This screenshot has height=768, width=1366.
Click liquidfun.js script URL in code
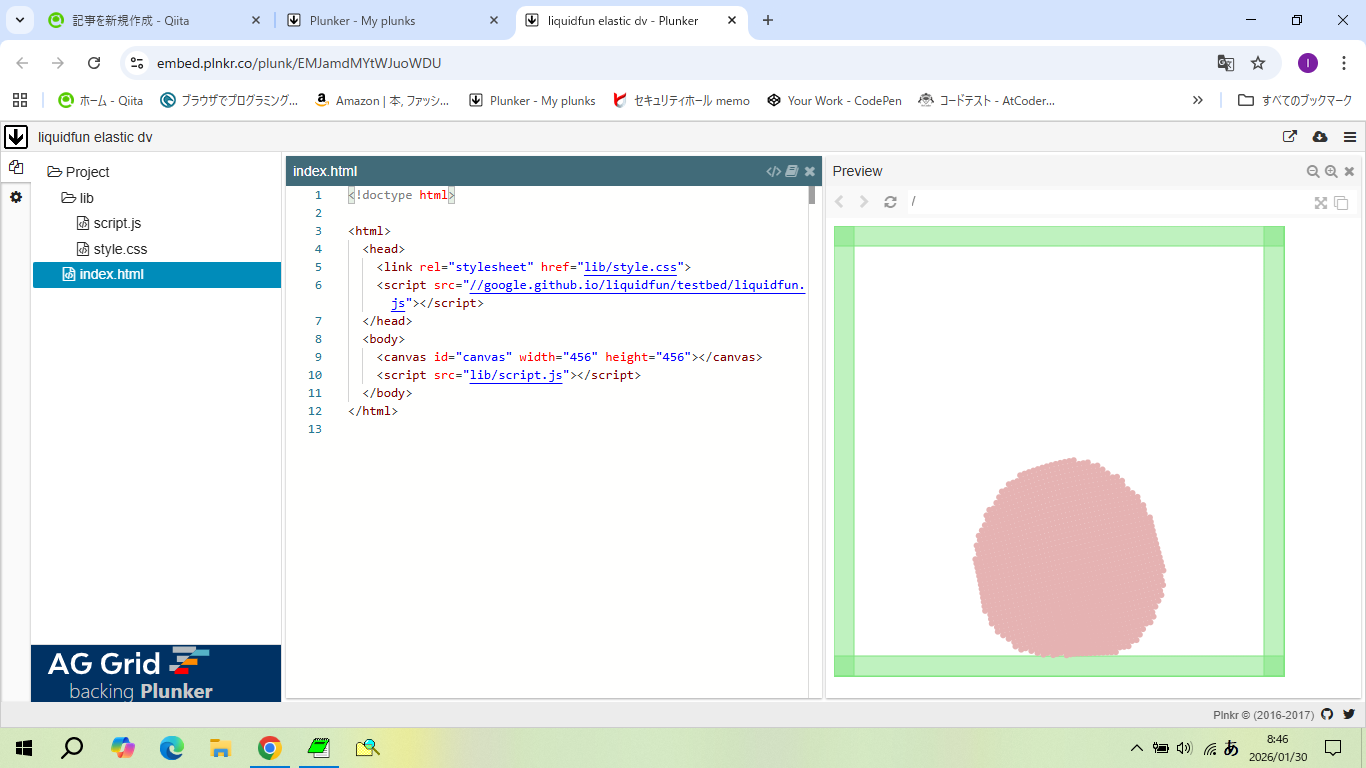pyautogui.click(x=637, y=285)
